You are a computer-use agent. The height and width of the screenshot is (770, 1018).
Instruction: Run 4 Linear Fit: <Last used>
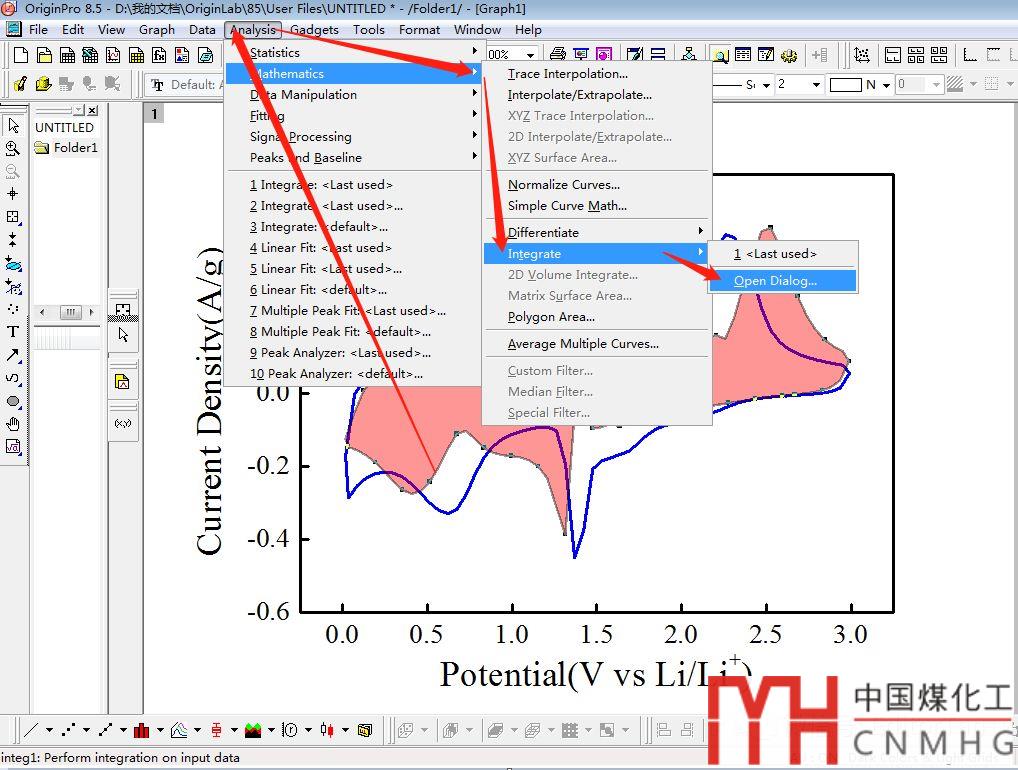pos(320,248)
